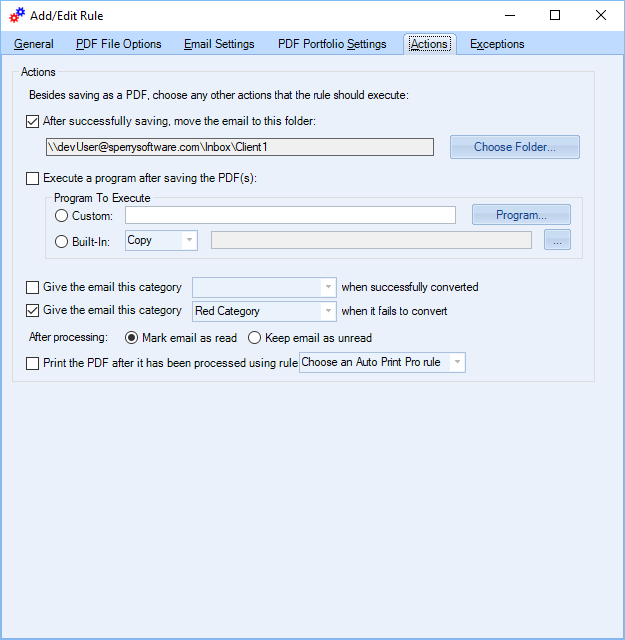Viewport: 625px width, 640px height.
Task: Select the Built-In program radio button
Action: [62, 241]
